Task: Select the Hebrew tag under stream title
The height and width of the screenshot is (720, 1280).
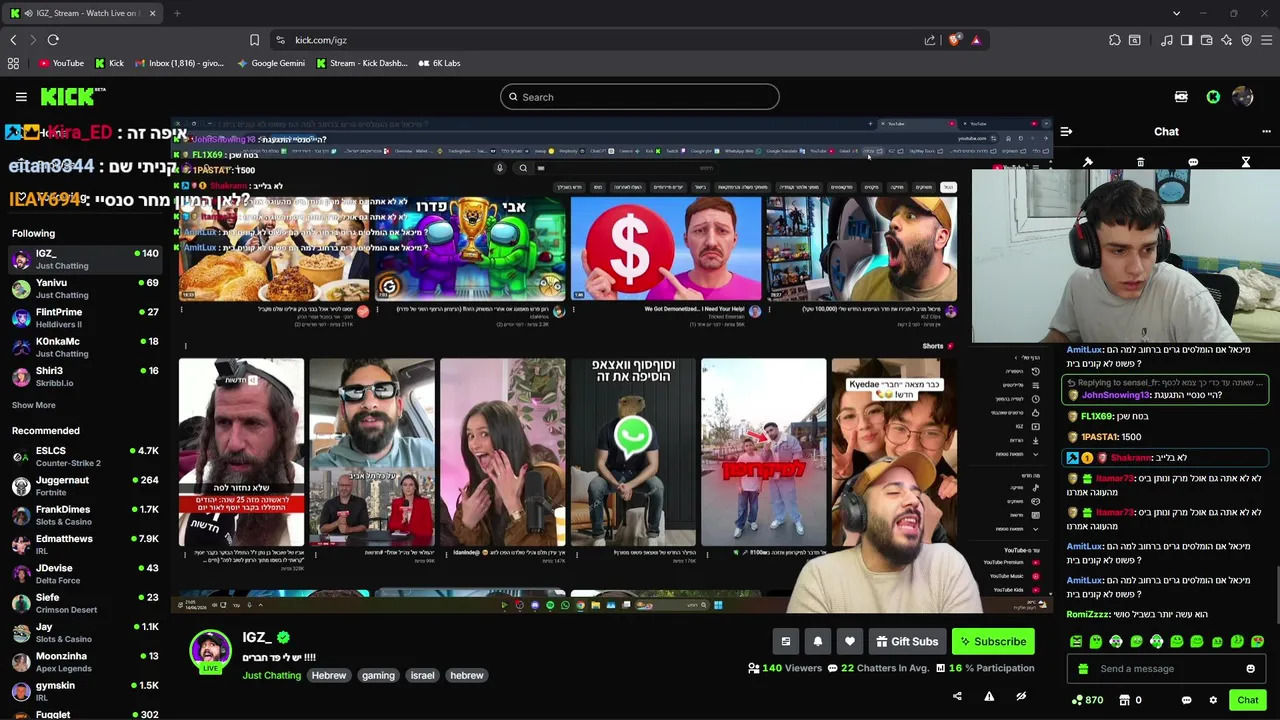Action: pyautogui.click(x=329, y=675)
